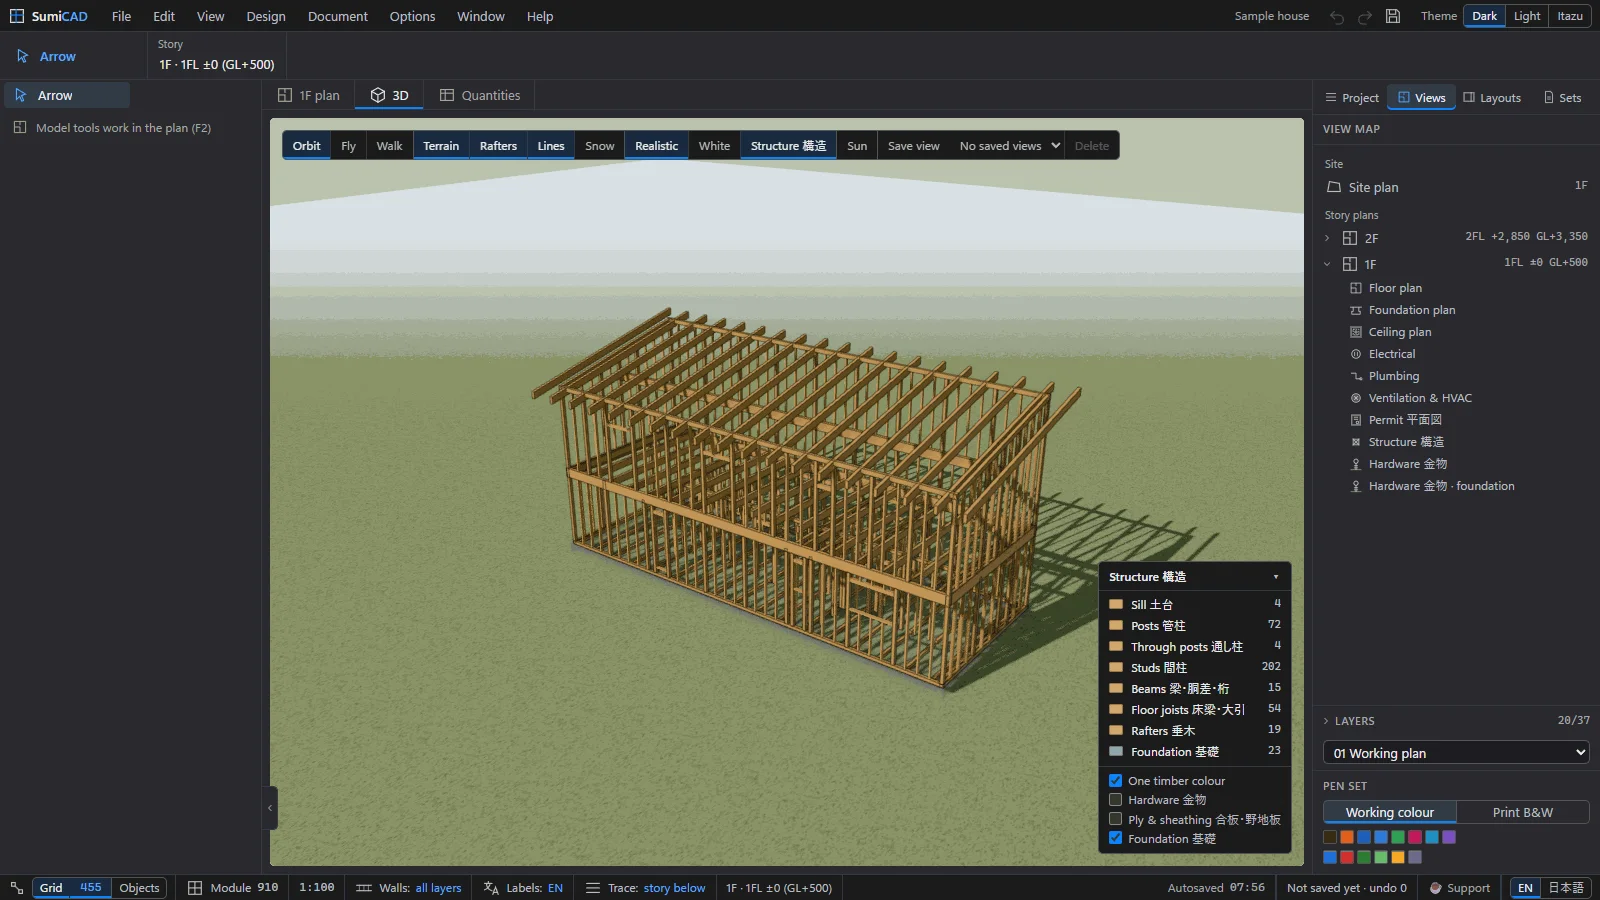Enable the Hardware 金物 checkbox
This screenshot has height=900, width=1600.
pos(1115,800)
